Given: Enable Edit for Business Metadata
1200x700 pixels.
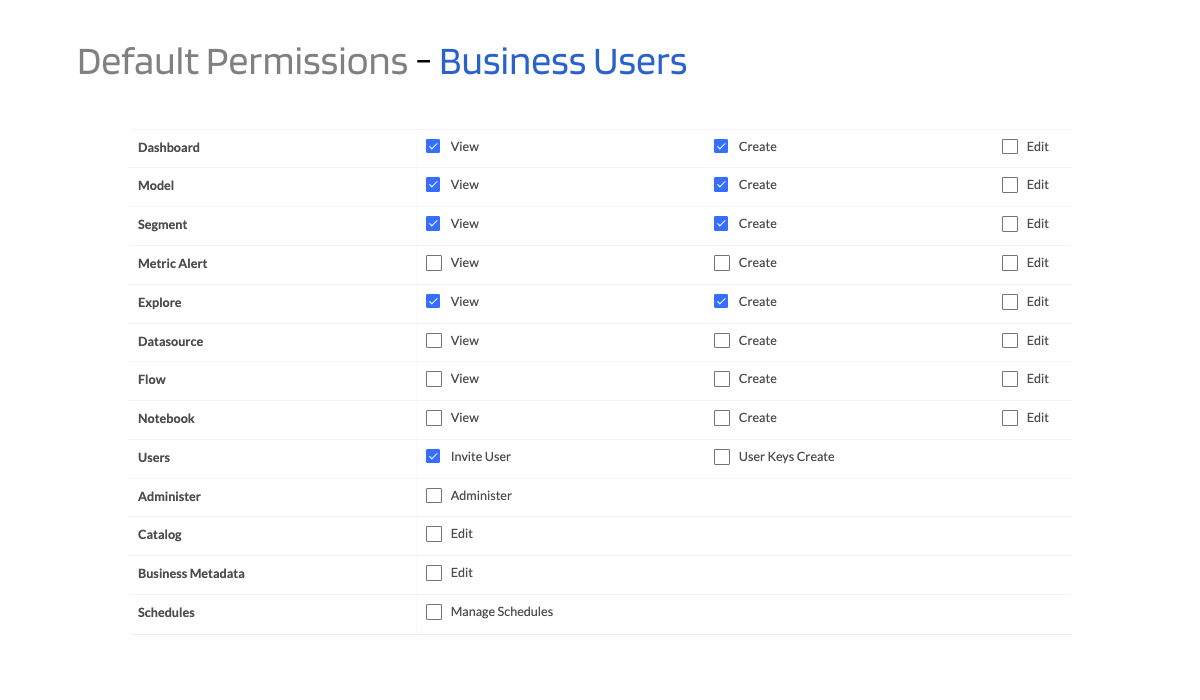Looking at the screenshot, I should click(433, 573).
